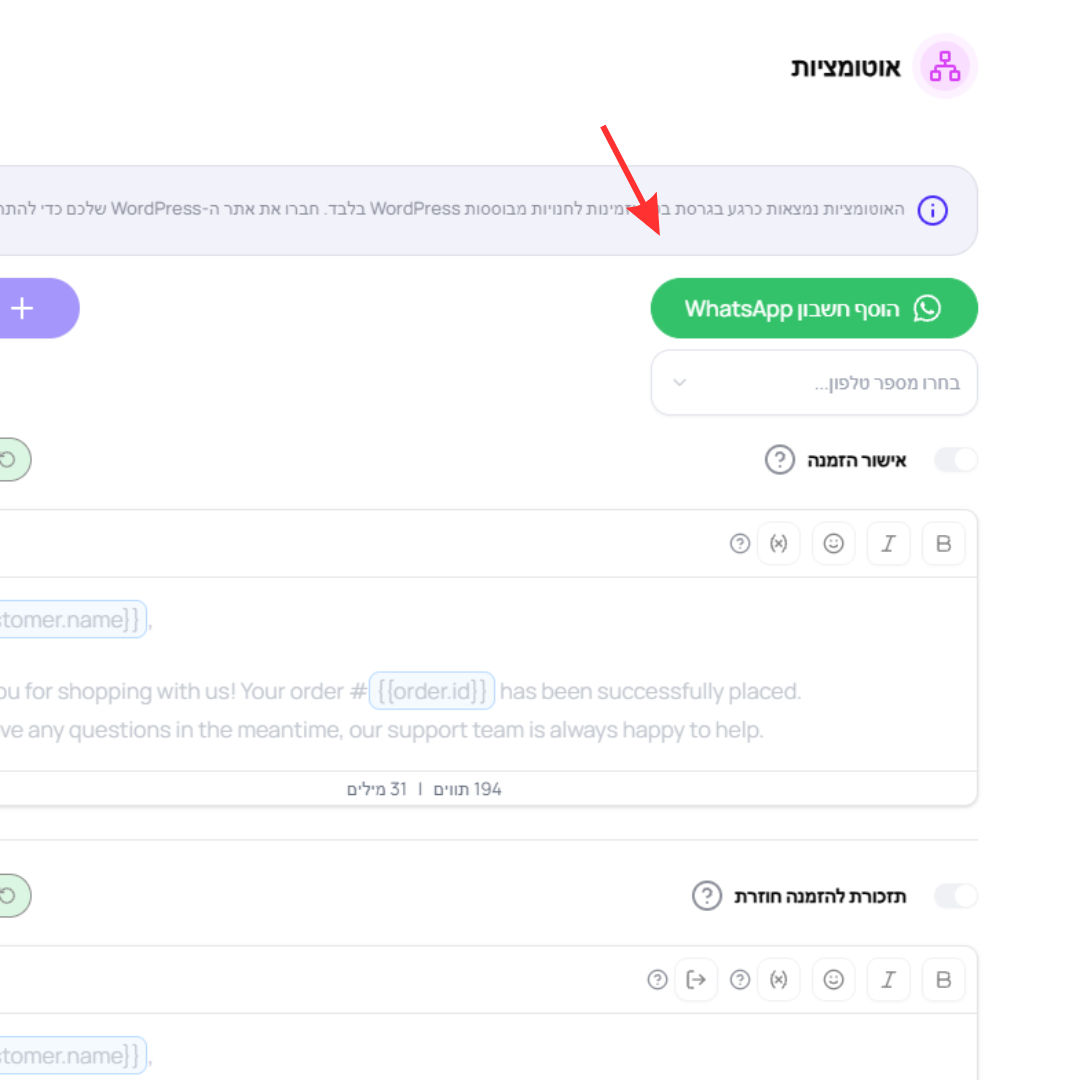
Task: Click the exit arrow icon in the reminder toolbar
Action: click(696, 979)
